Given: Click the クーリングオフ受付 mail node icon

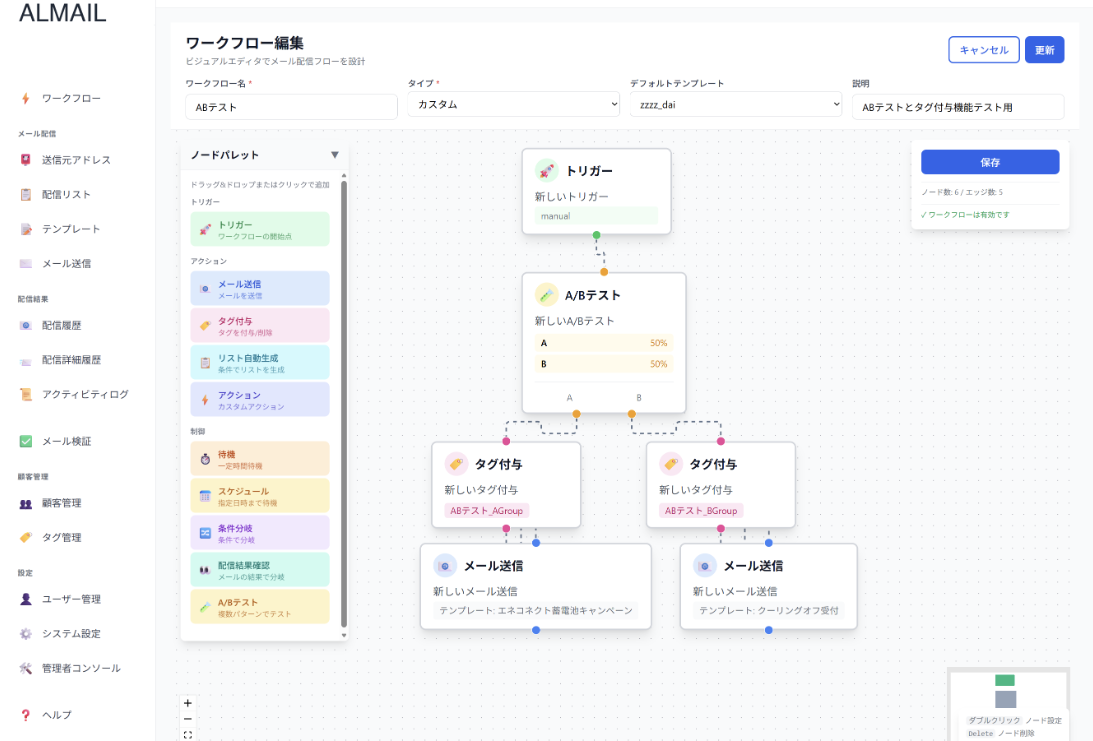Looking at the screenshot, I should pos(704,566).
